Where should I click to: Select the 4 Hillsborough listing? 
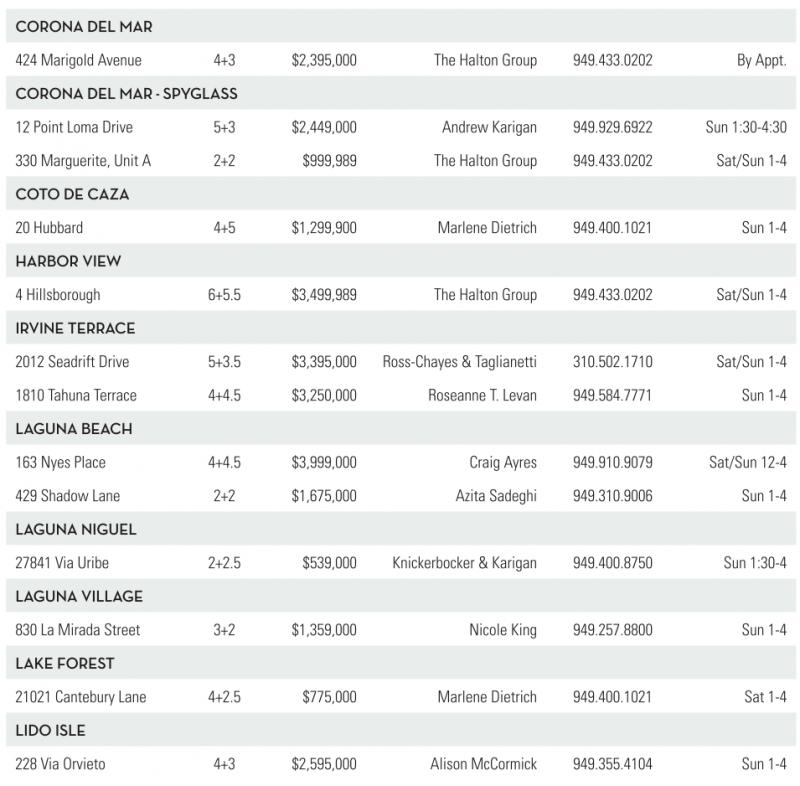tap(58, 295)
